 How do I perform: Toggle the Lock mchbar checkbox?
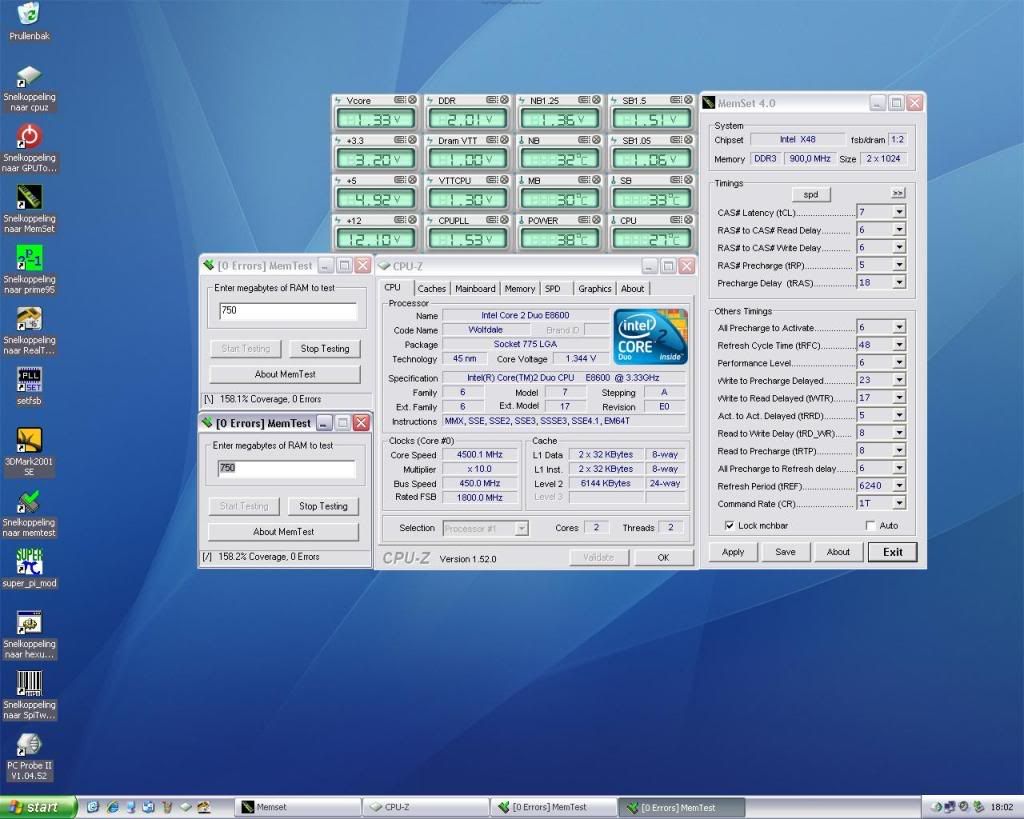click(729, 525)
